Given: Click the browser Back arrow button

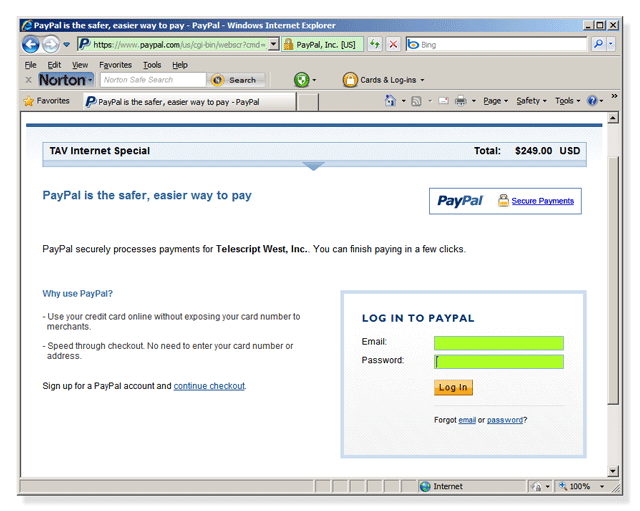Looking at the screenshot, I should tap(31, 44).
